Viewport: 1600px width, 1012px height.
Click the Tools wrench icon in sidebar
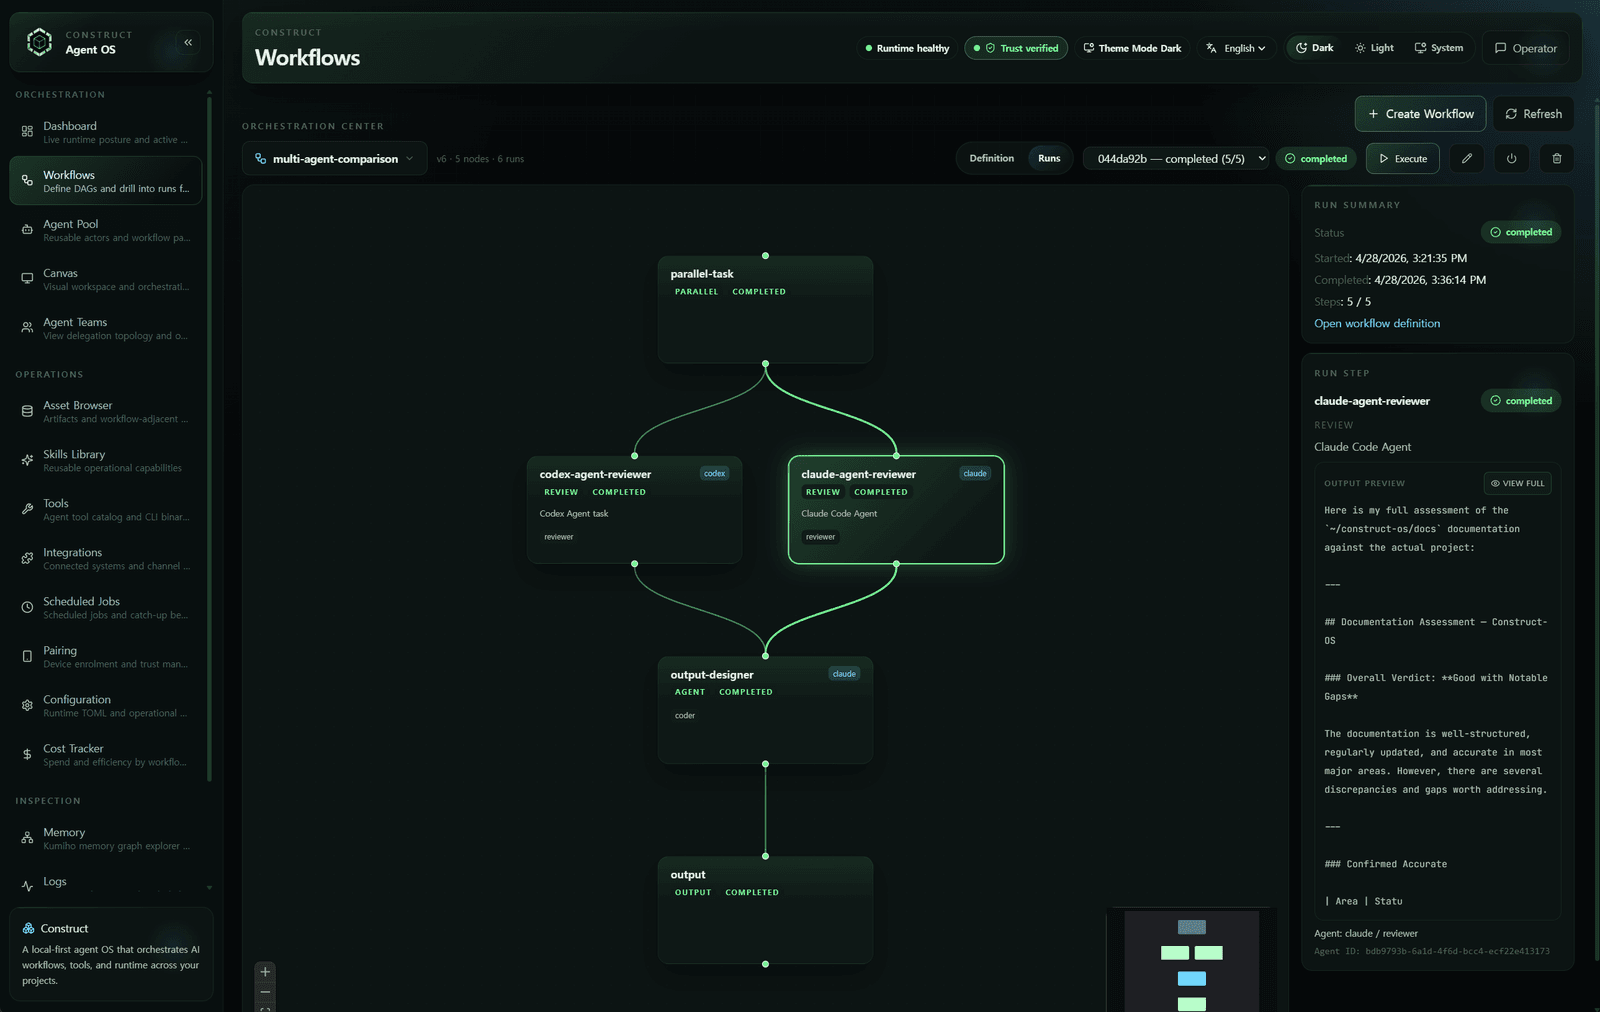pyautogui.click(x=27, y=509)
